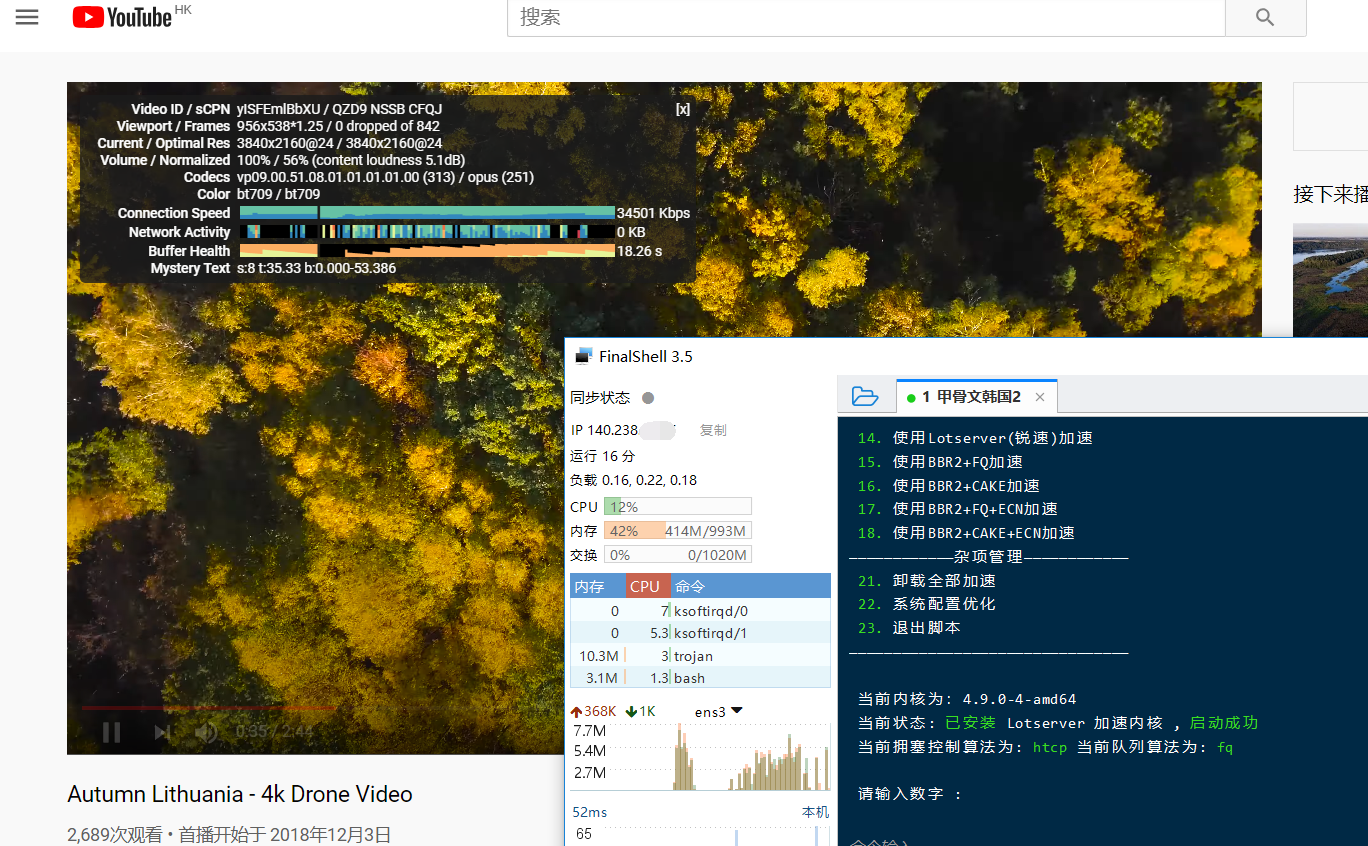
Task: Click the 接下来播放 up-next heading
Action: (x=1330, y=194)
